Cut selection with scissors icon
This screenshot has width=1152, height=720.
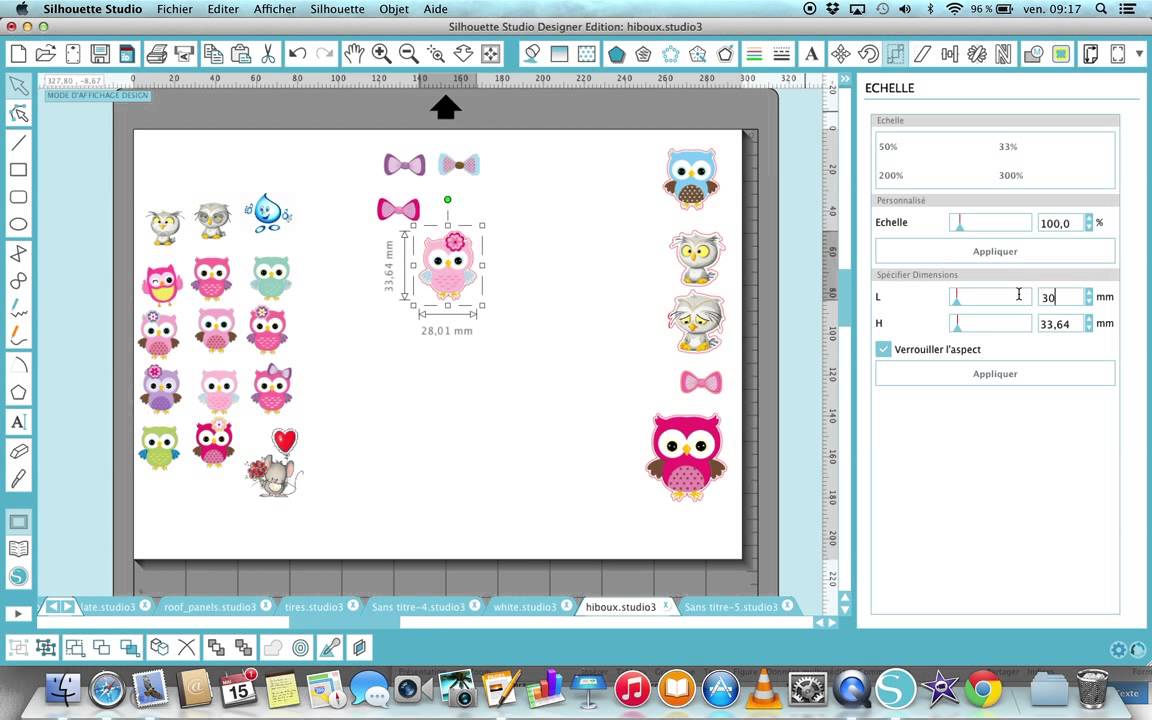(268, 54)
